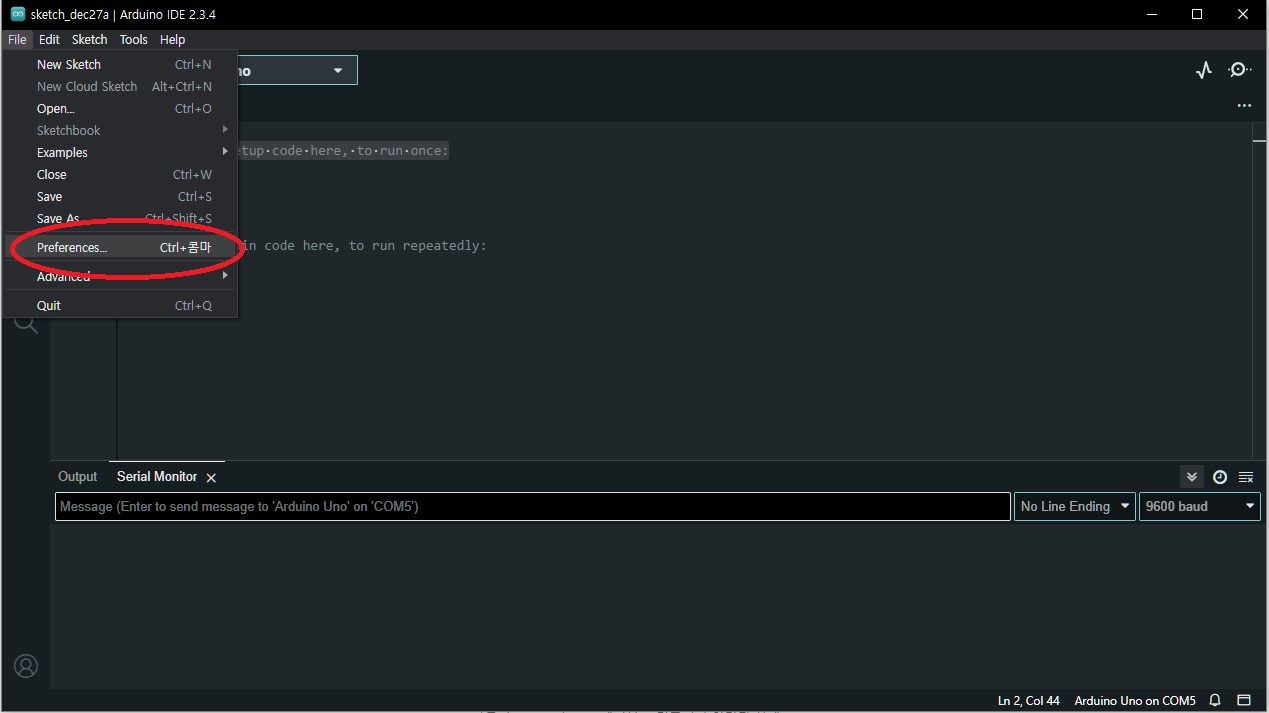Open the Sketch menu
Viewport: 1269px width, 713px height.
click(89, 39)
